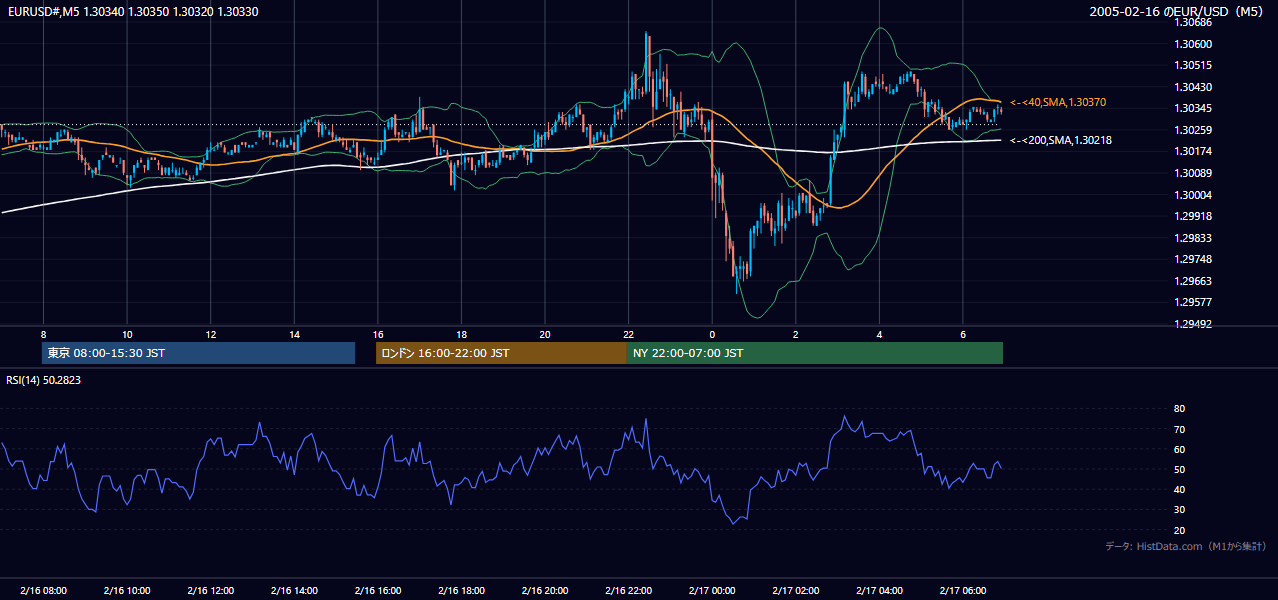Viewport: 1278px width, 600px height.
Task: Select the Tokyo 08:00-15:30 JST session bar
Action: tap(198, 353)
